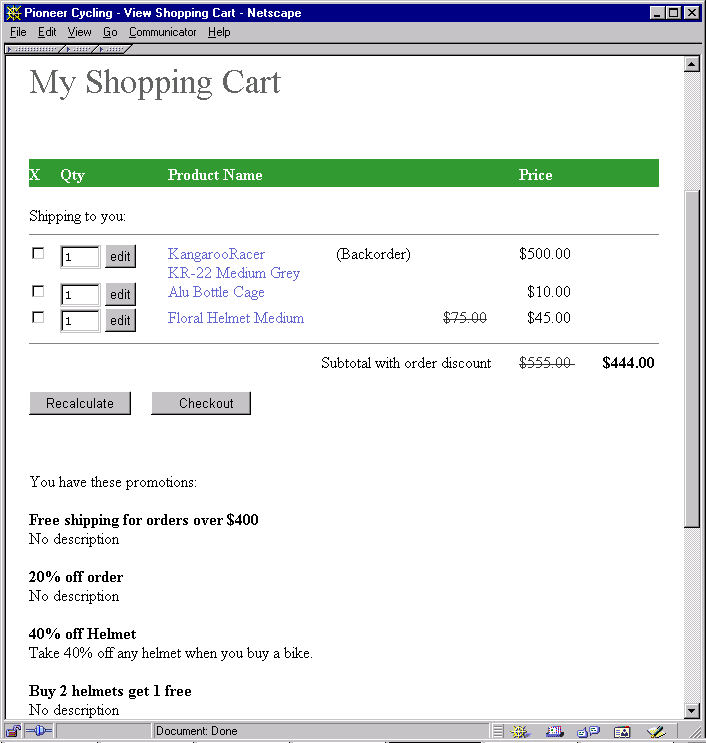Click the window resize grip corner
Viewport: 706px width, 743px height.
[x=695, y=732]
